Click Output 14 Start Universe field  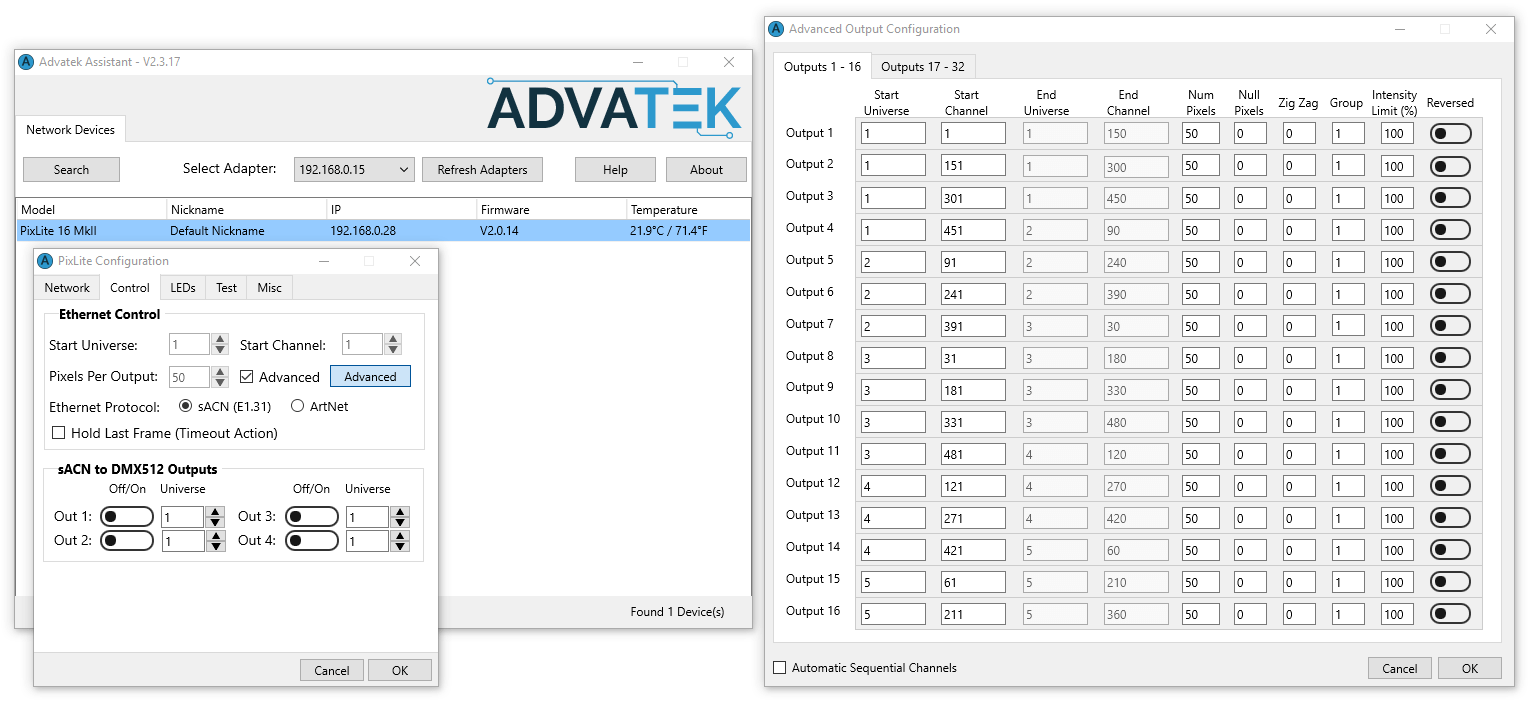(x=893, y=550)
